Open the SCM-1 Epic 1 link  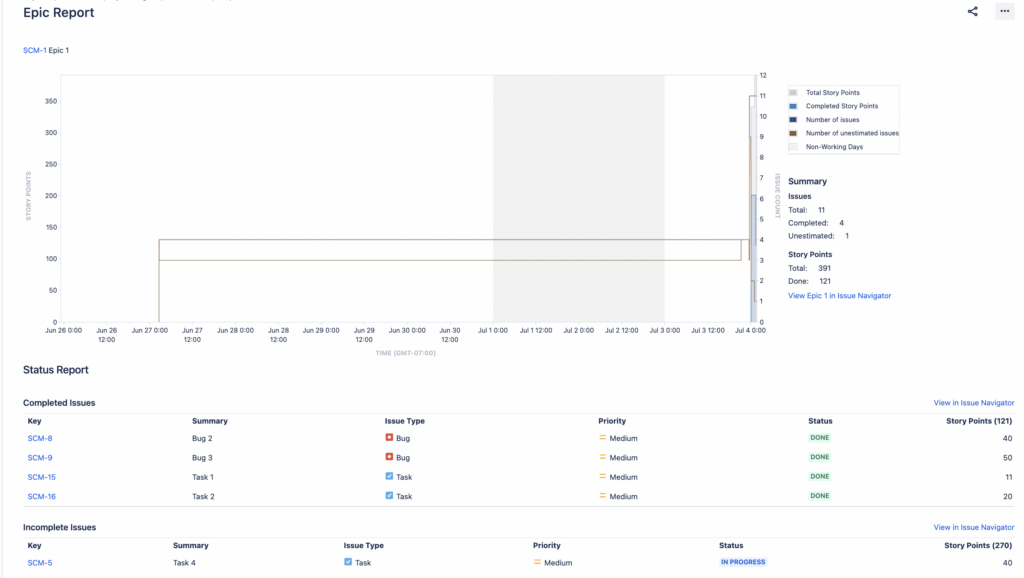click(45, 49)
